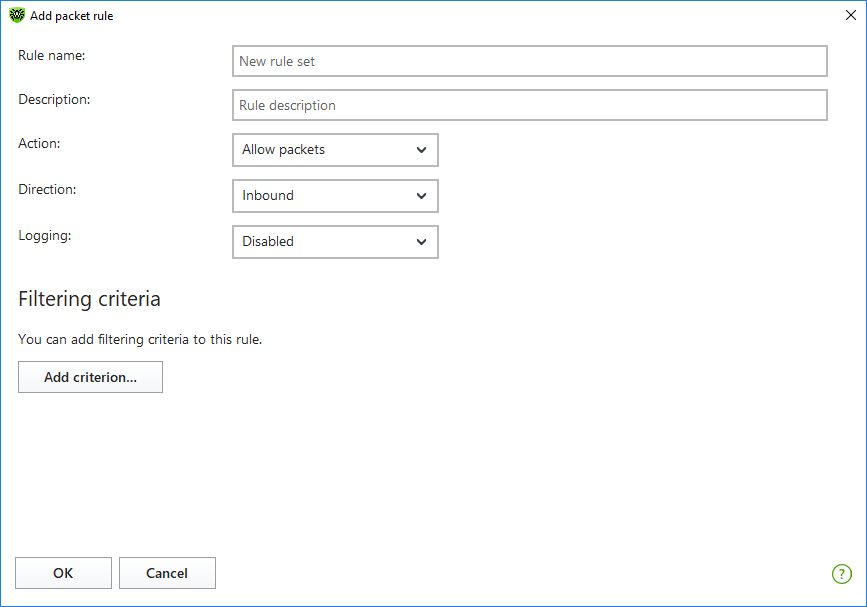Open help via green question mark icon
This screenshot has width=867, height=607.
[842, 574]
